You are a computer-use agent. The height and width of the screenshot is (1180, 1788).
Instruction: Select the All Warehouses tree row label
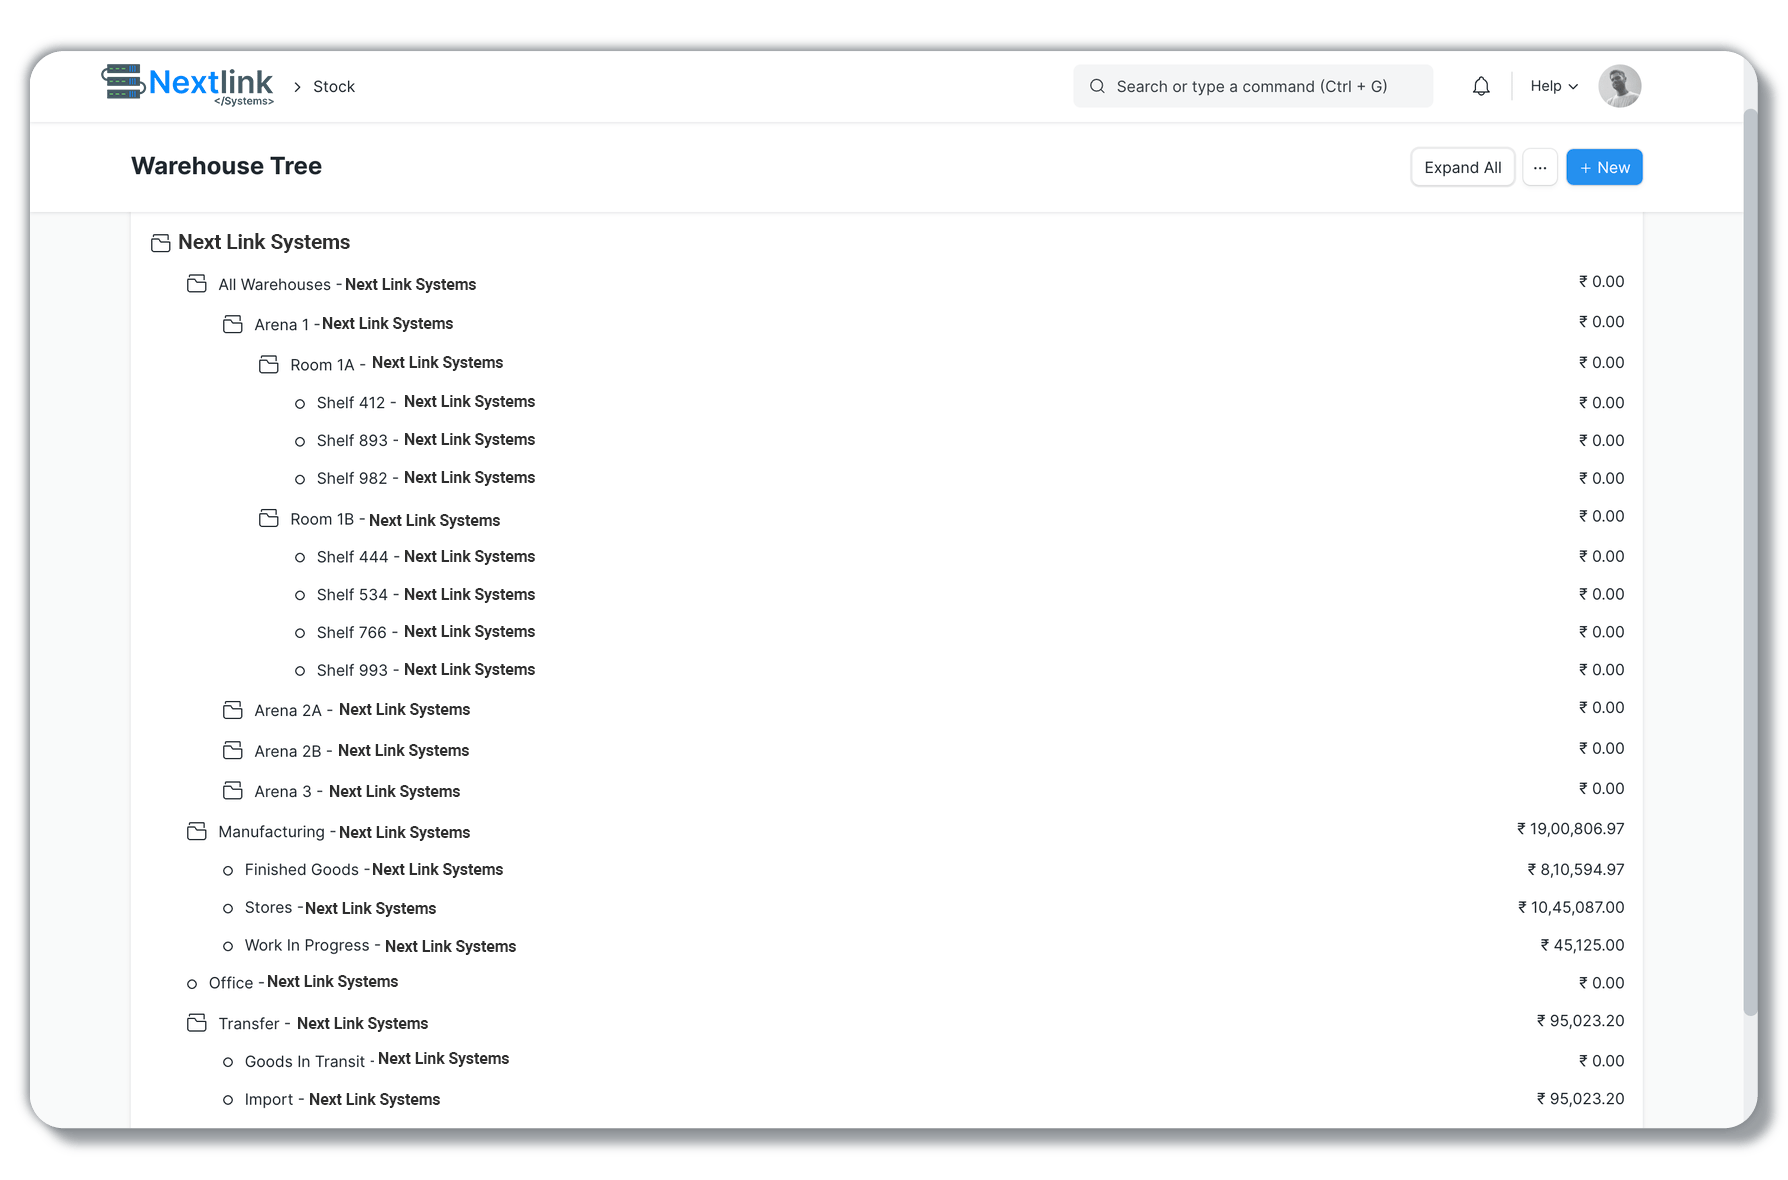tap(347, 285)
